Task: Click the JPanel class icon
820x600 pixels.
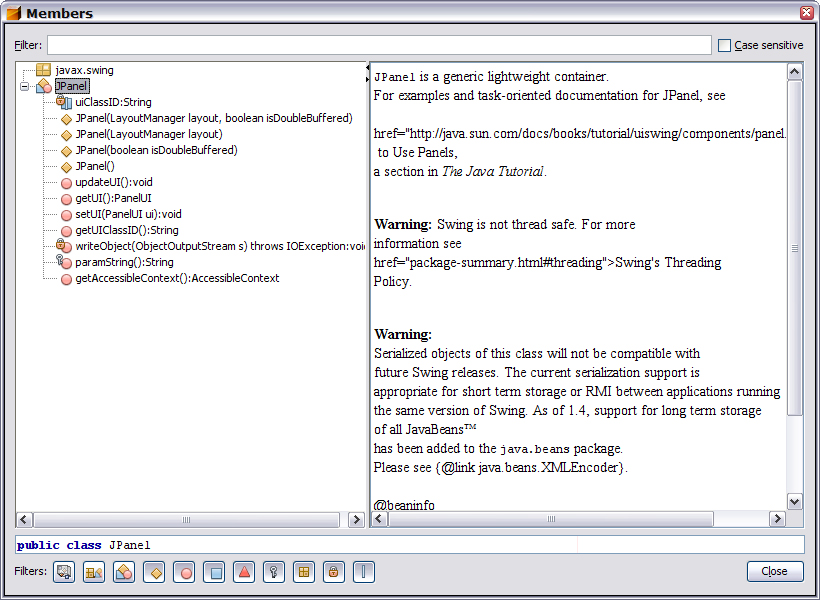Action: (44, 86)
